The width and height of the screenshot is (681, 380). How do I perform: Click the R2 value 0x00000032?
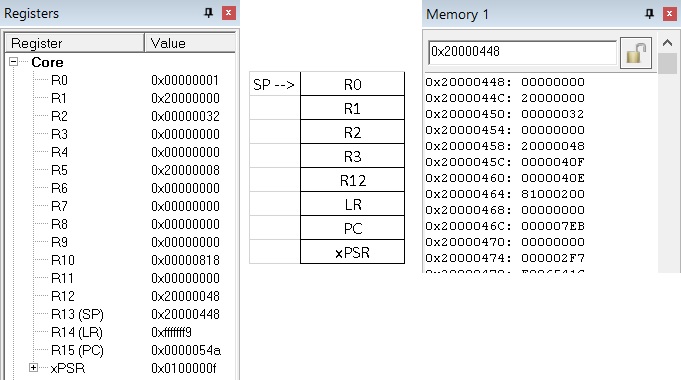tap(185, 116)
